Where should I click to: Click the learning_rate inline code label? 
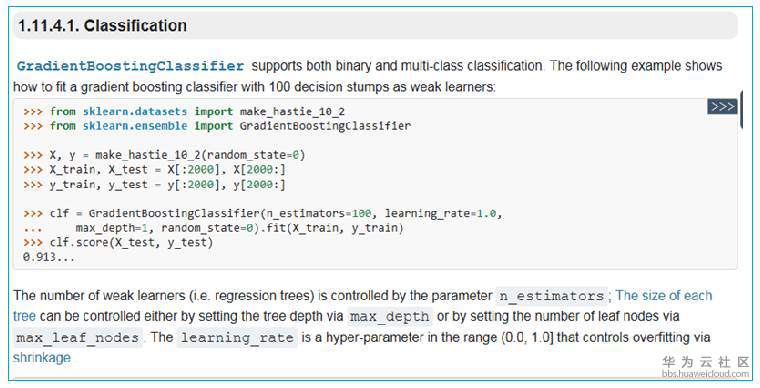point(237,338)
